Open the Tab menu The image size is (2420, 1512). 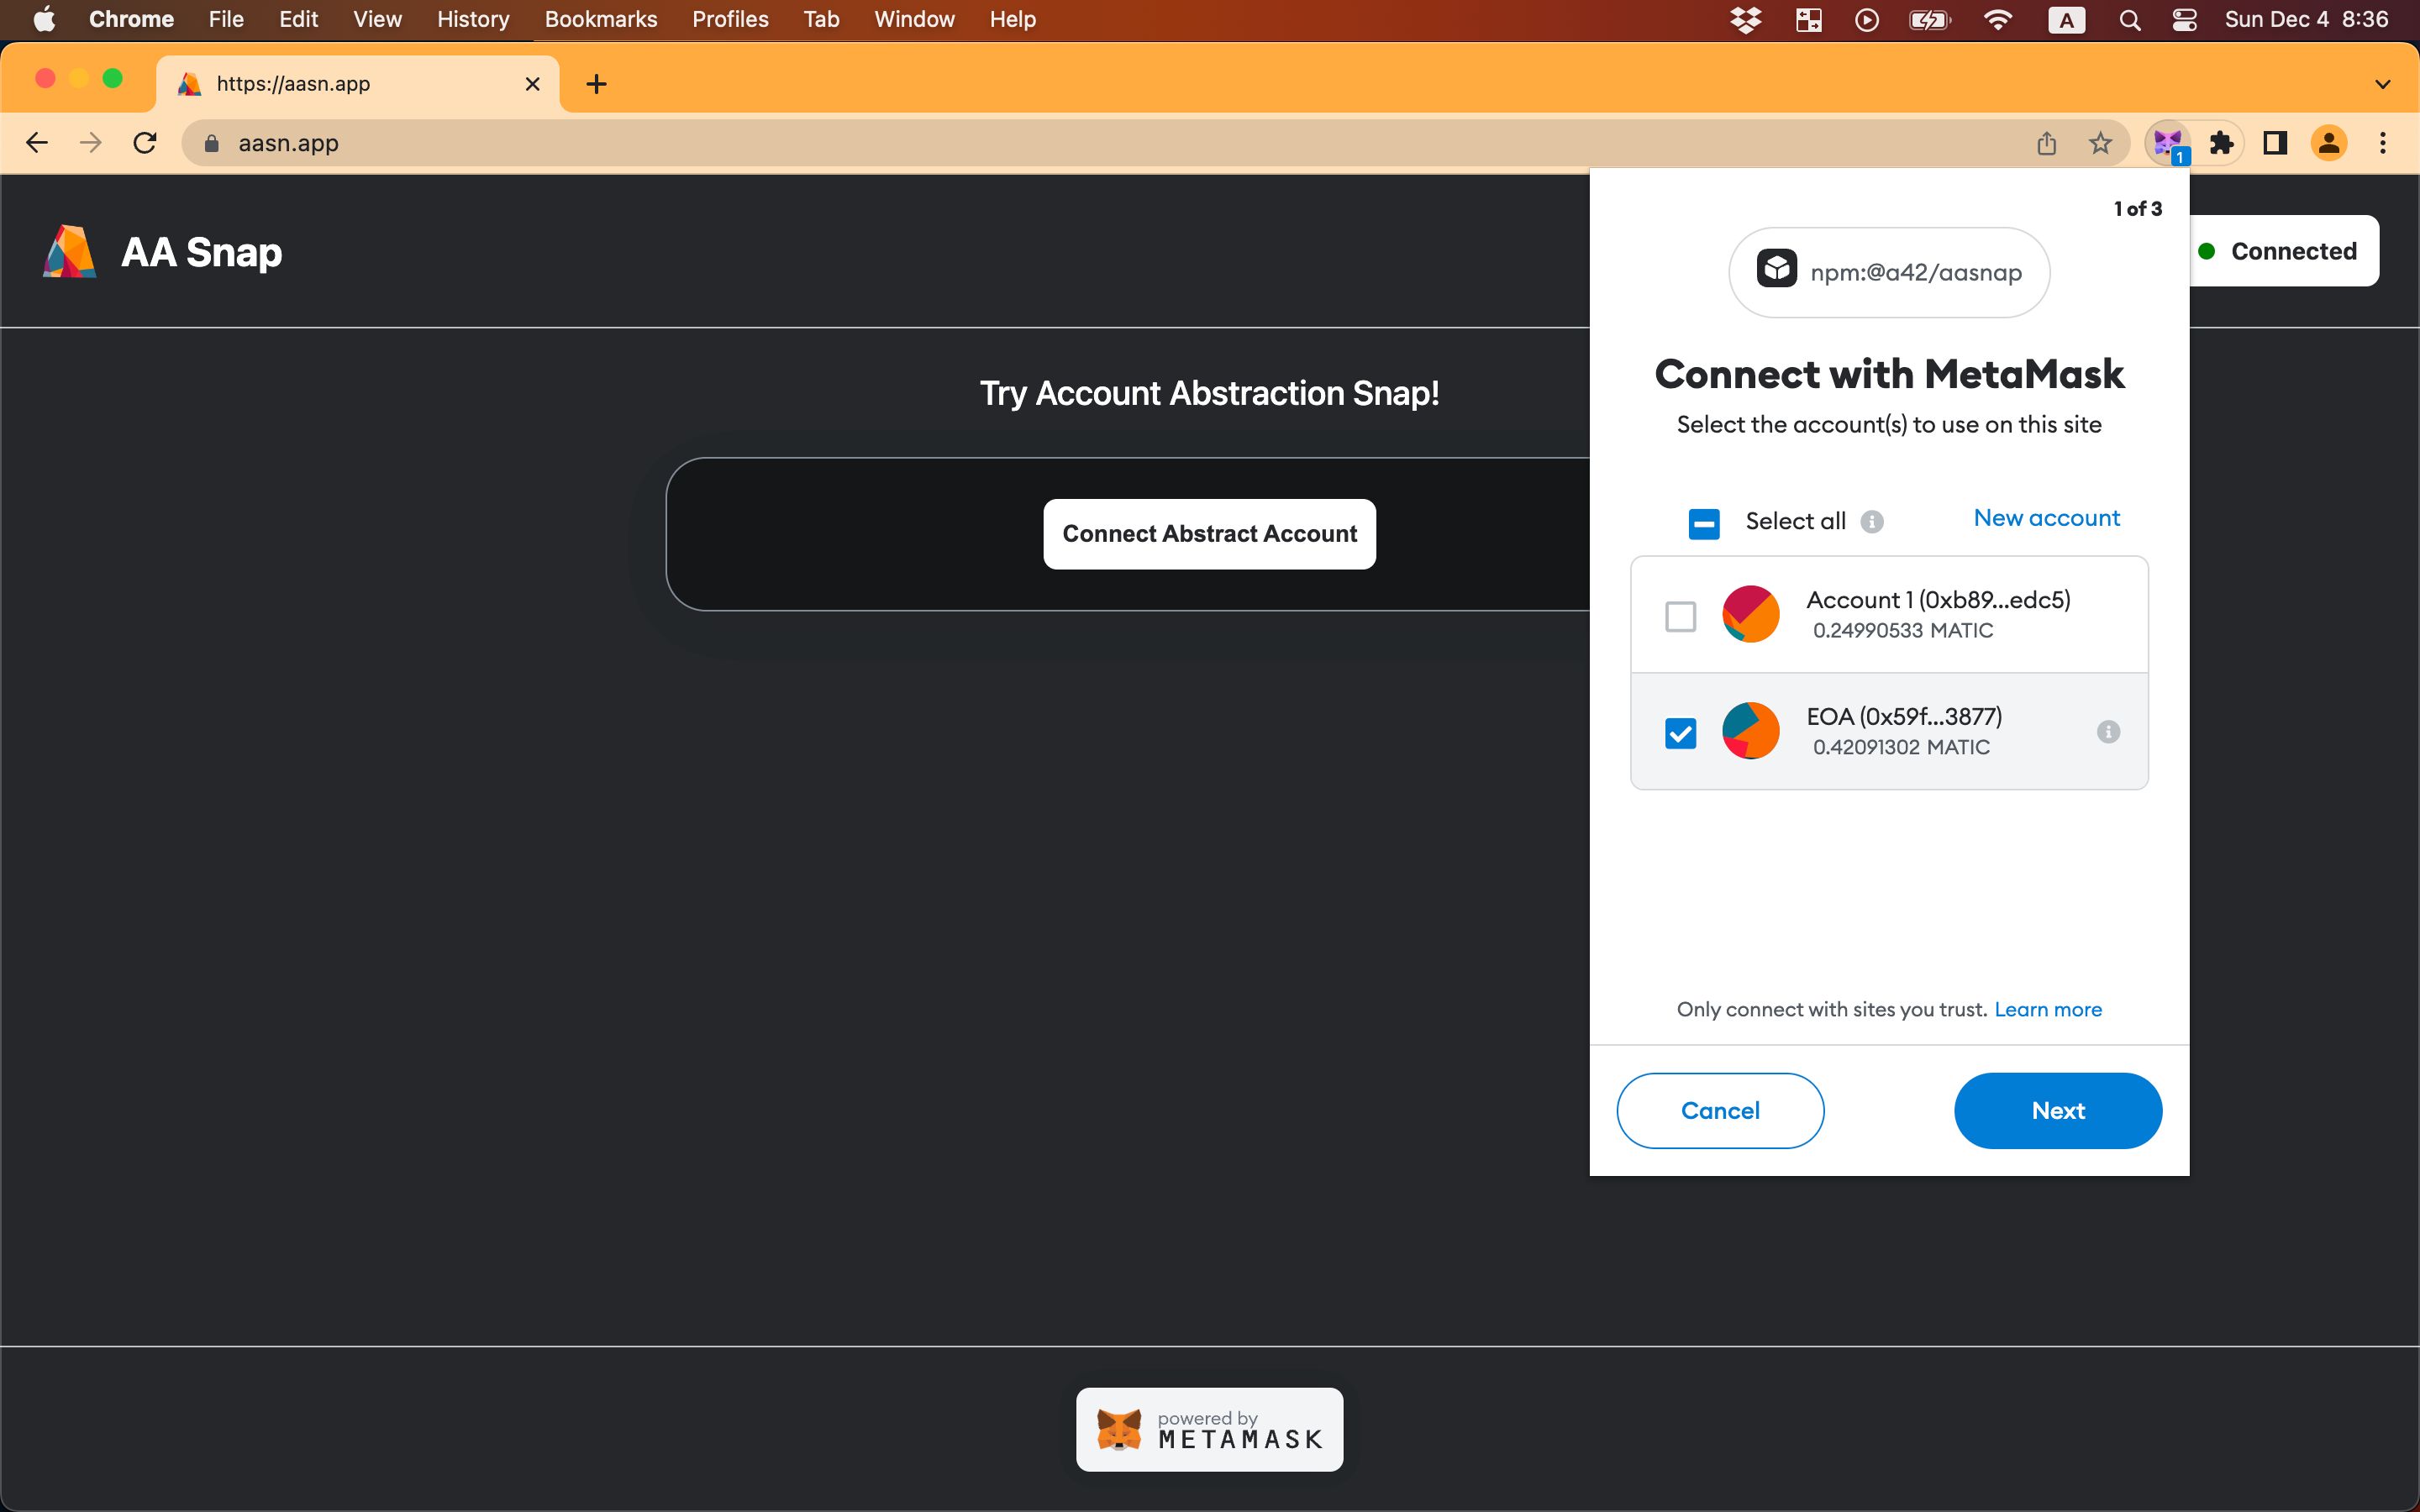click(821, 19)
